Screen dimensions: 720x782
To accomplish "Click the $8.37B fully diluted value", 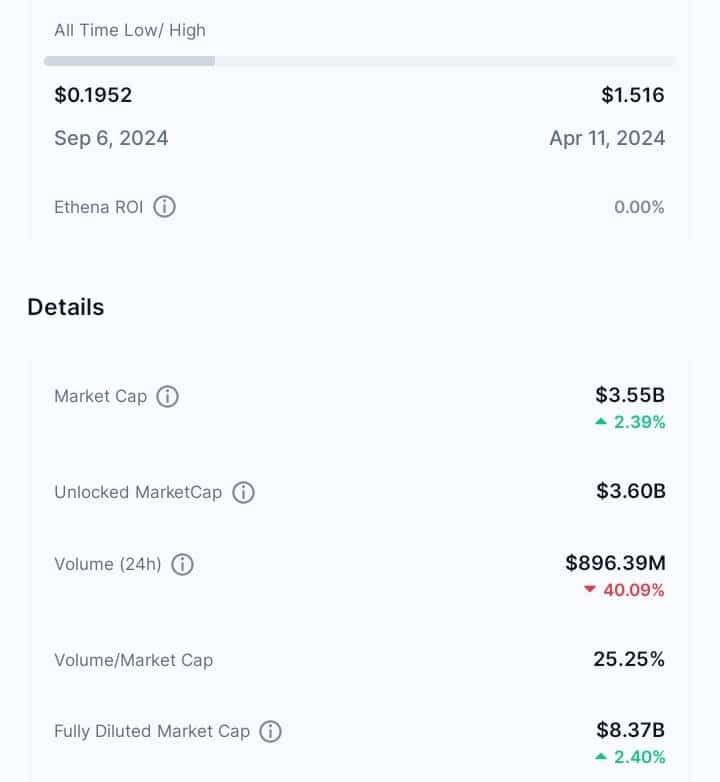I will click(x=631, y=730).
